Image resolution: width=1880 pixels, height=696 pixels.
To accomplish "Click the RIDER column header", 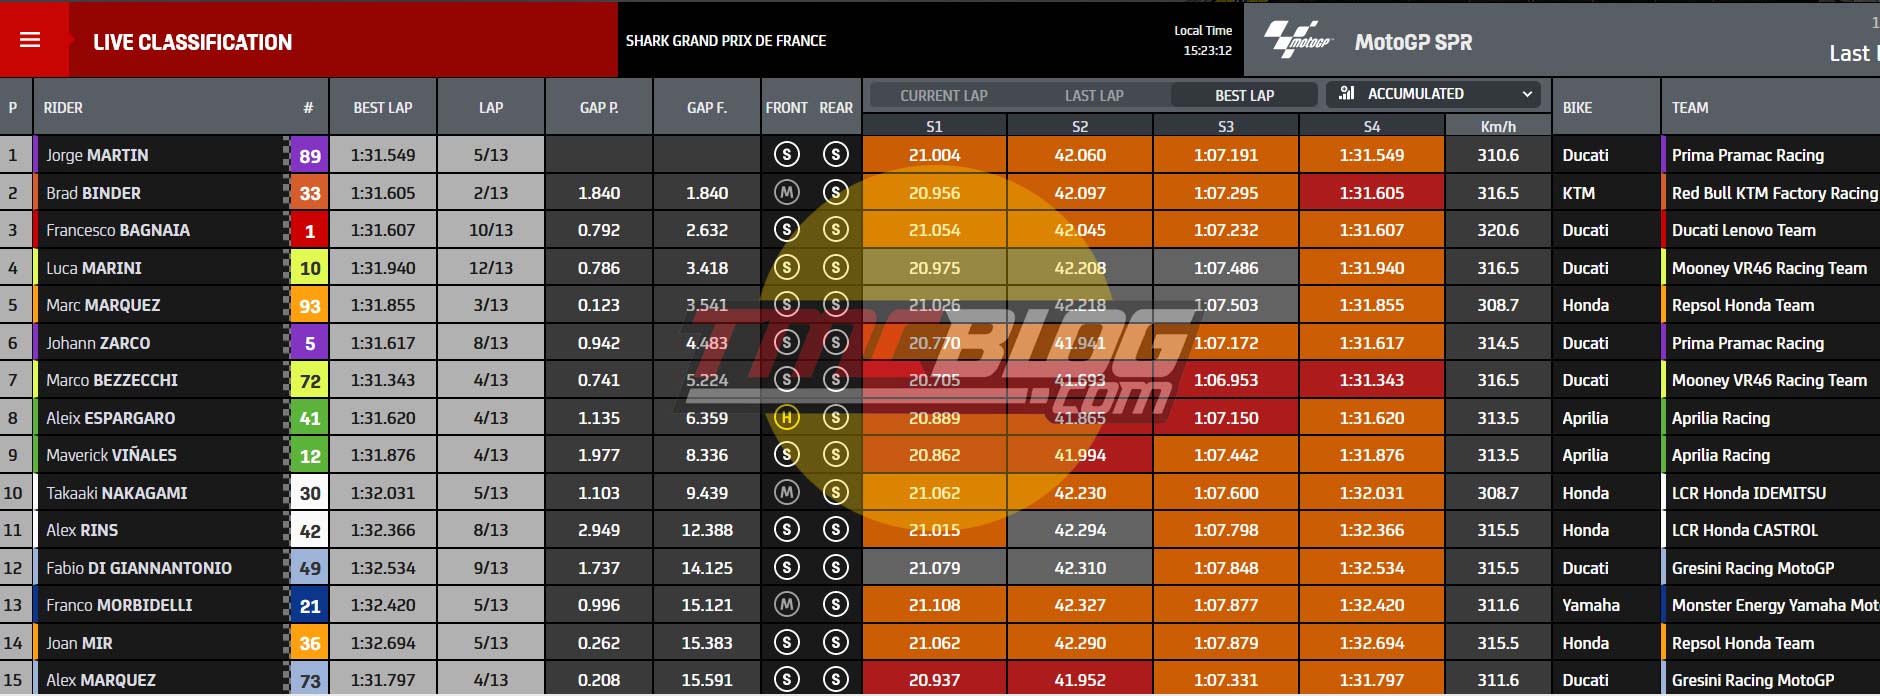I will (63, 107).
